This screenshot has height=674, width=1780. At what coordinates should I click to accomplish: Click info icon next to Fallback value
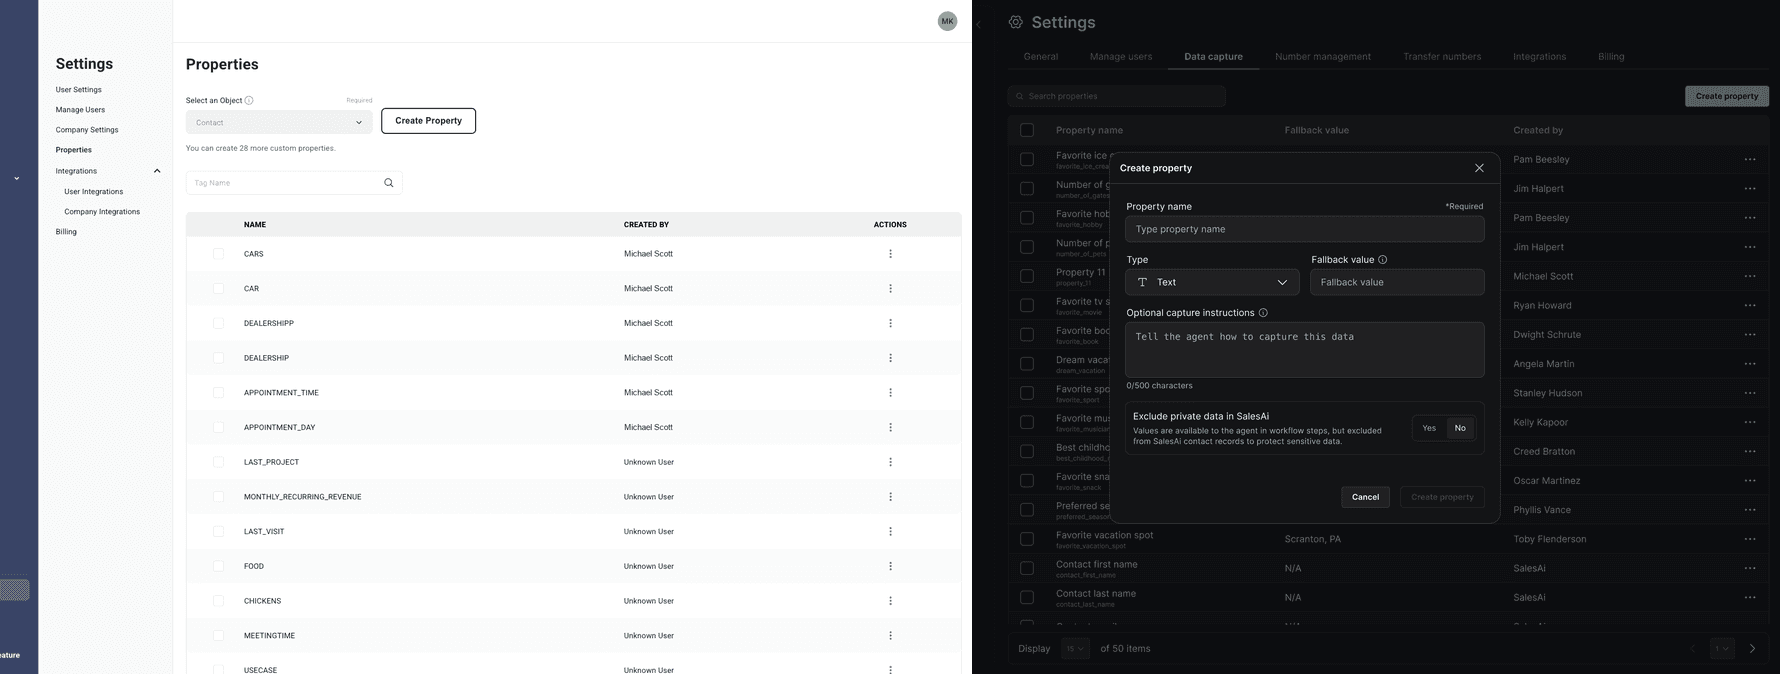click(x=1382, y=260)
